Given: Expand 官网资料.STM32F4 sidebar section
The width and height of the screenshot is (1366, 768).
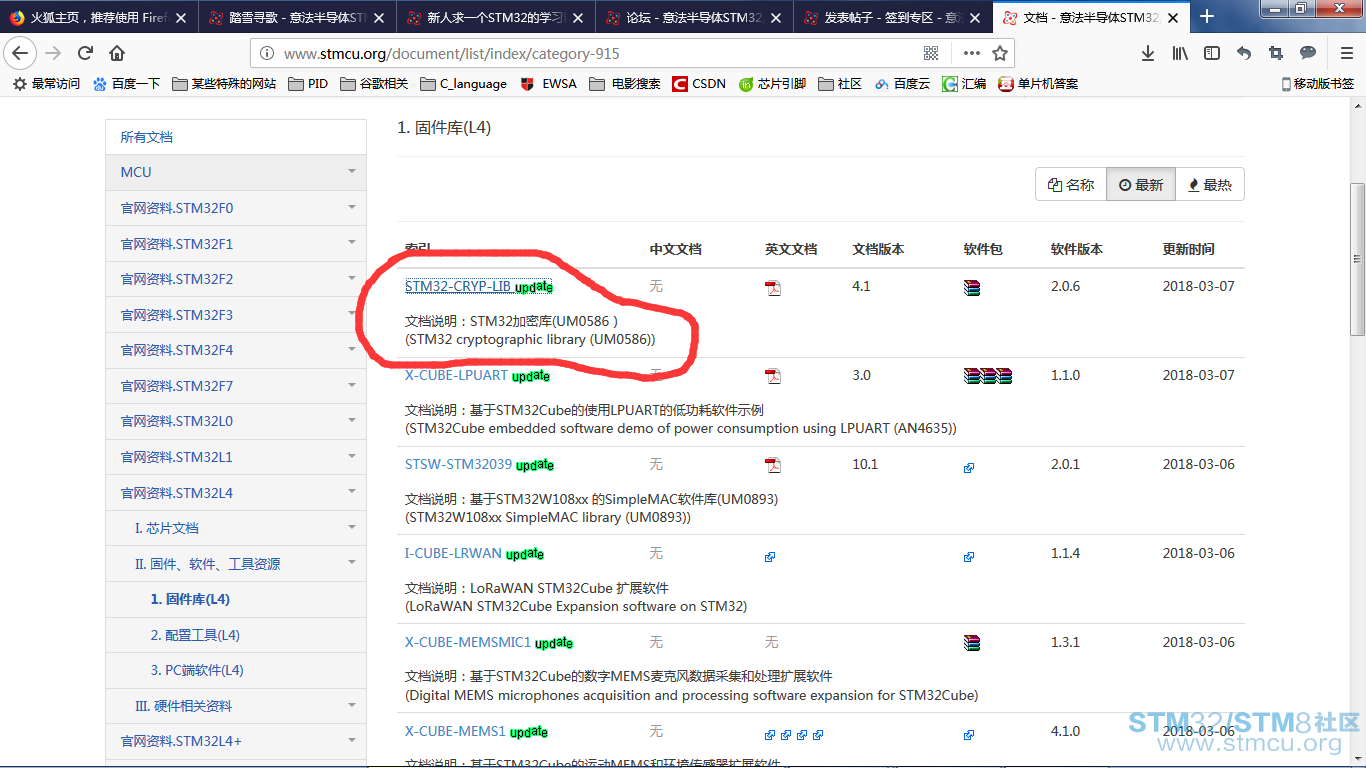Looking at the screenshot, I should [352, 350].
